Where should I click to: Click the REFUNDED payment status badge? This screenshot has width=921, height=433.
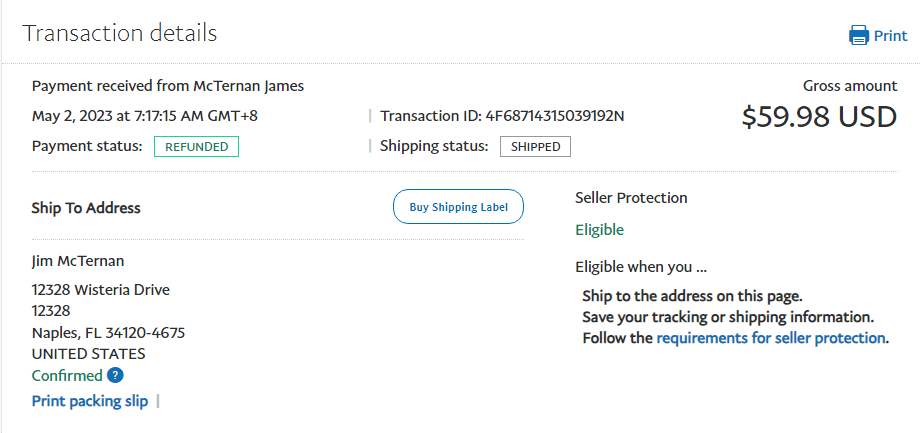point(196,147)
